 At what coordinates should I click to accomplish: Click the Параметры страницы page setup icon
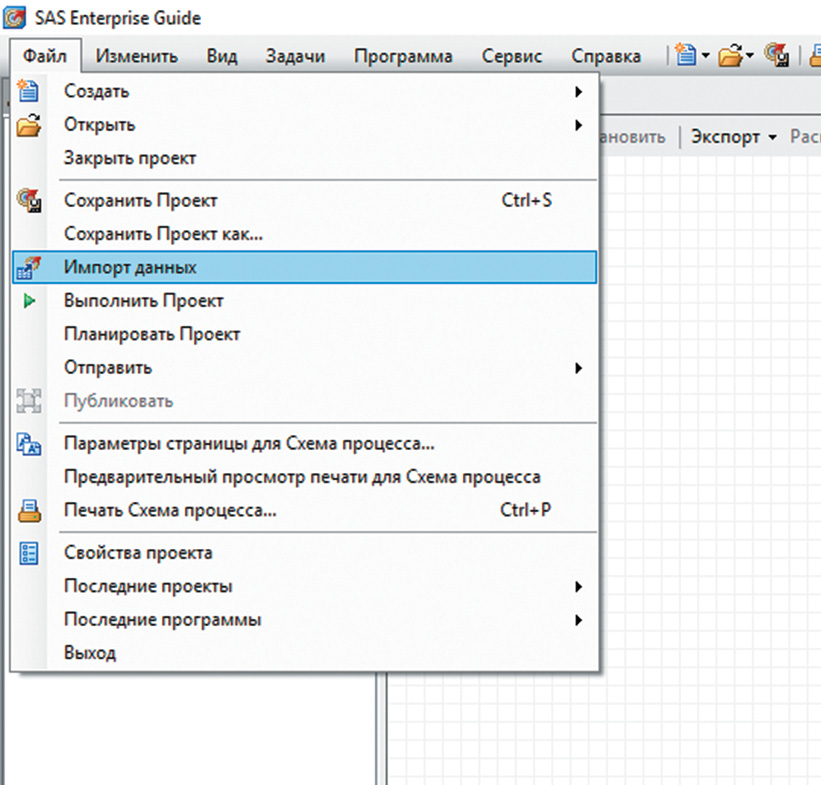30,443
